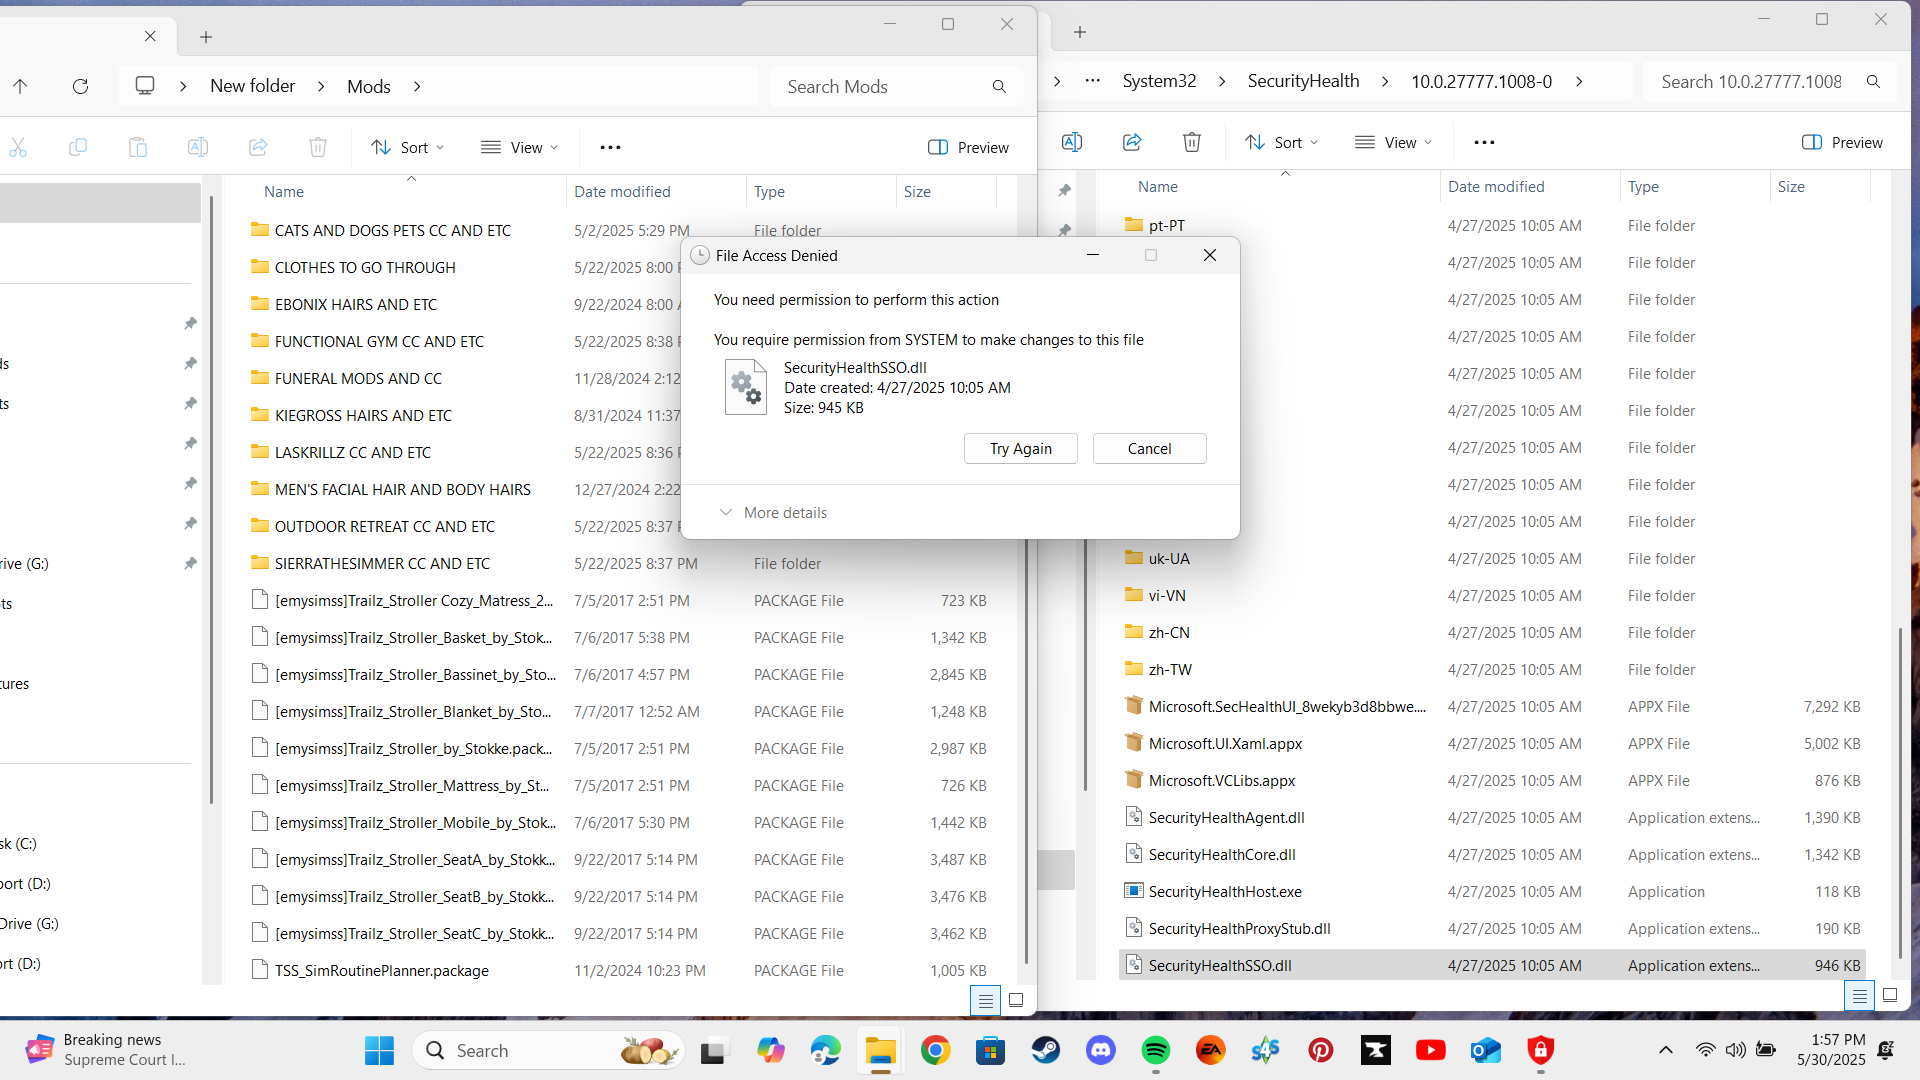Open Microsoft Store from taskbar
Viewport: 1920px width, 1080px height.
(990, 1050)
